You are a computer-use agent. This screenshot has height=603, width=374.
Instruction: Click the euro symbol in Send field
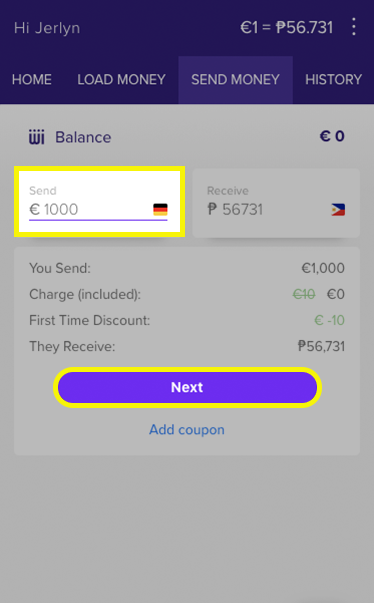coord(35,210)
